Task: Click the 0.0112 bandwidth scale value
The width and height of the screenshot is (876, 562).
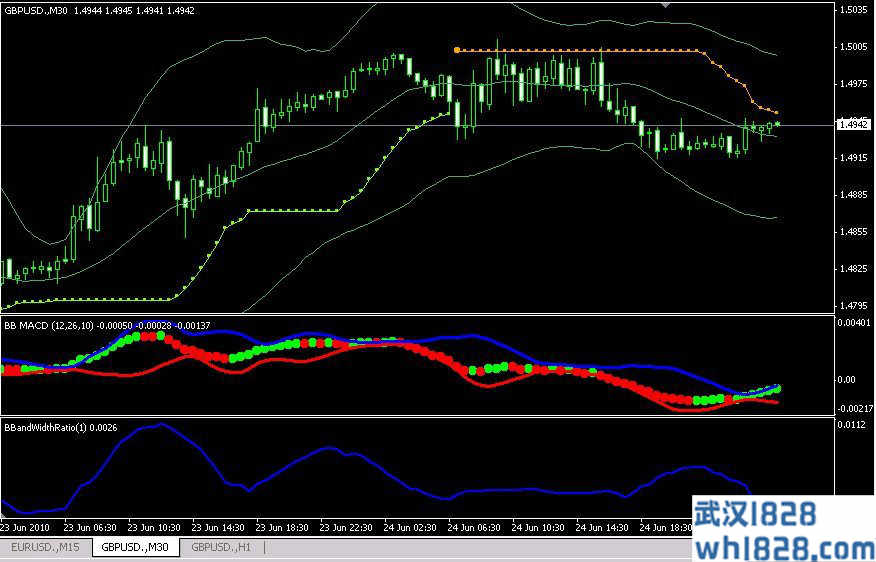Action: pyautogui.click(x=851, y=425)
